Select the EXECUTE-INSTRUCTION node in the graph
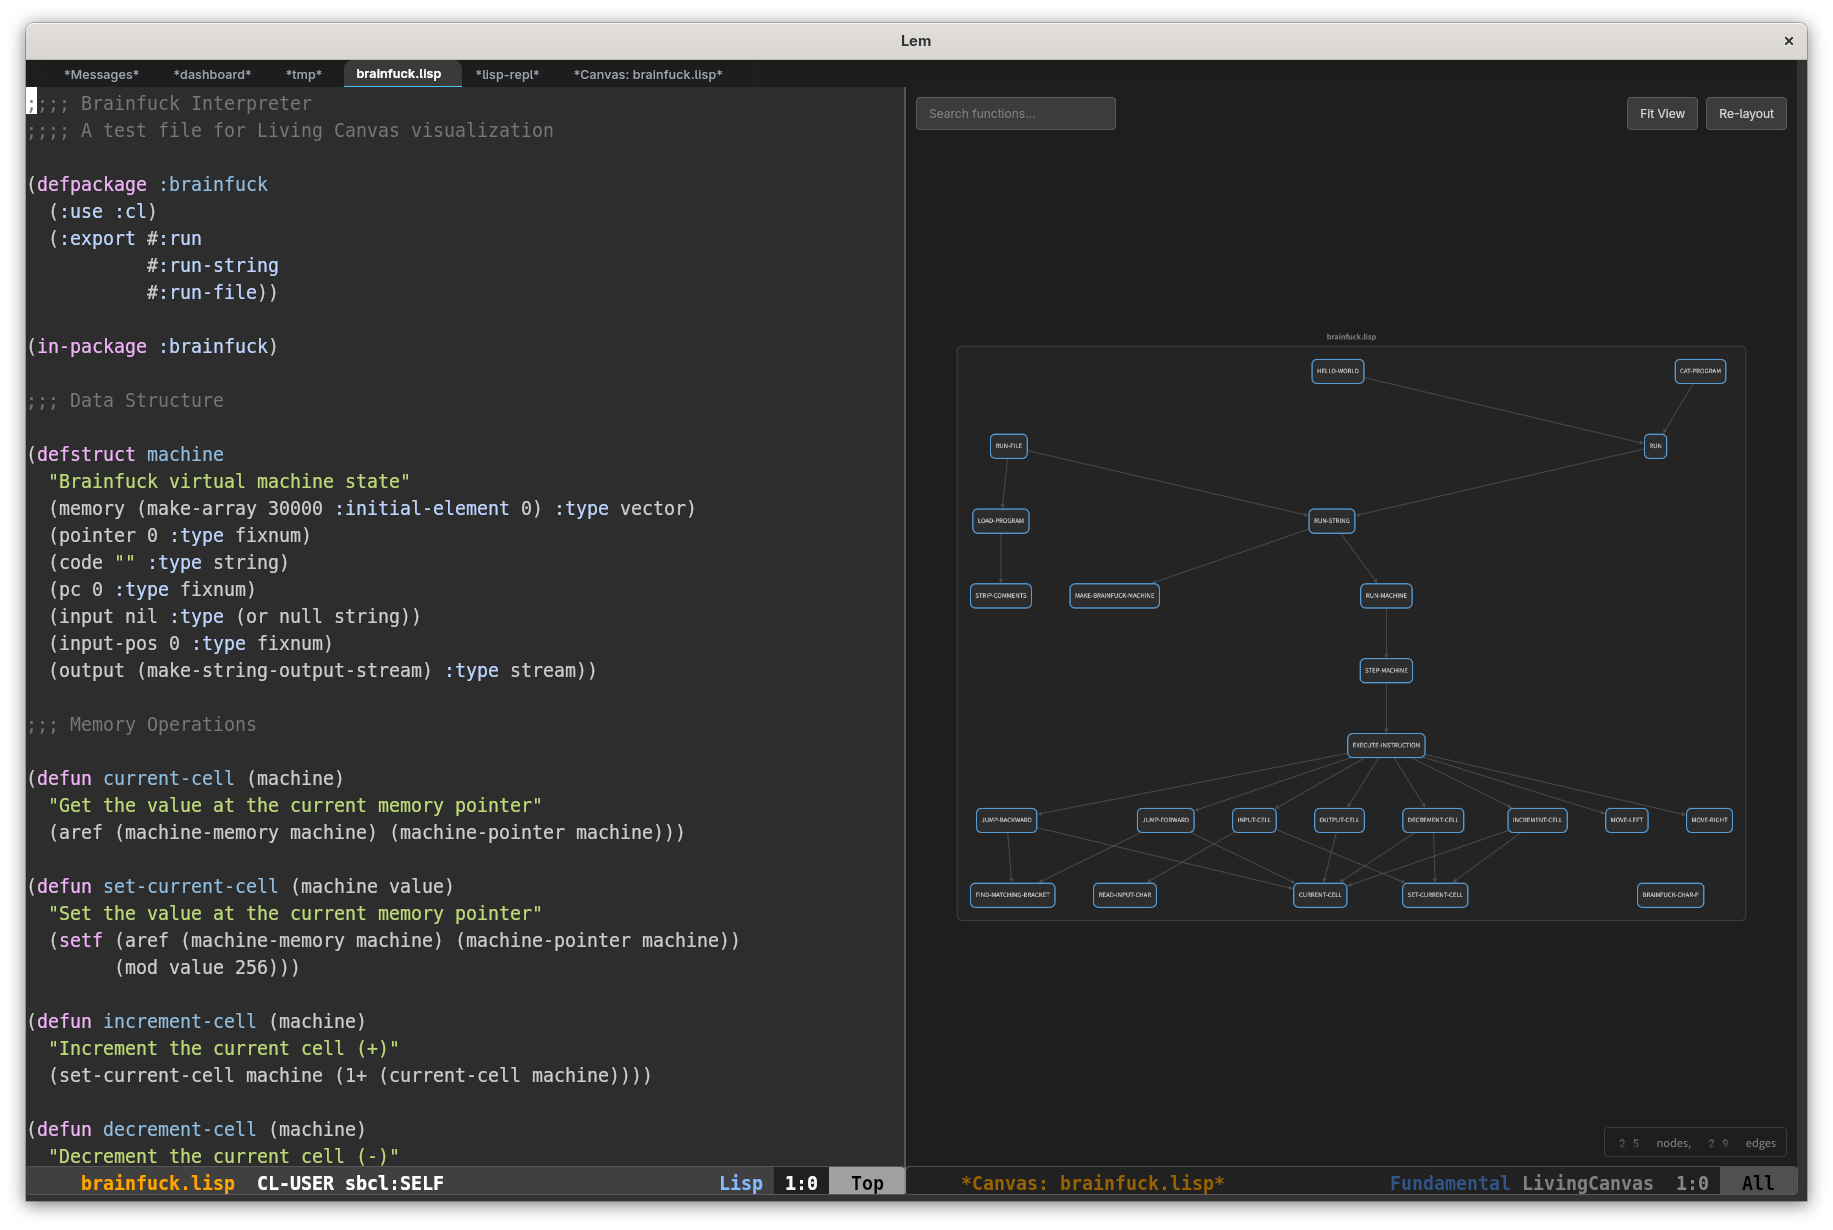The width and height of the screenshot is (1833, 1230). click(1385, 745)
